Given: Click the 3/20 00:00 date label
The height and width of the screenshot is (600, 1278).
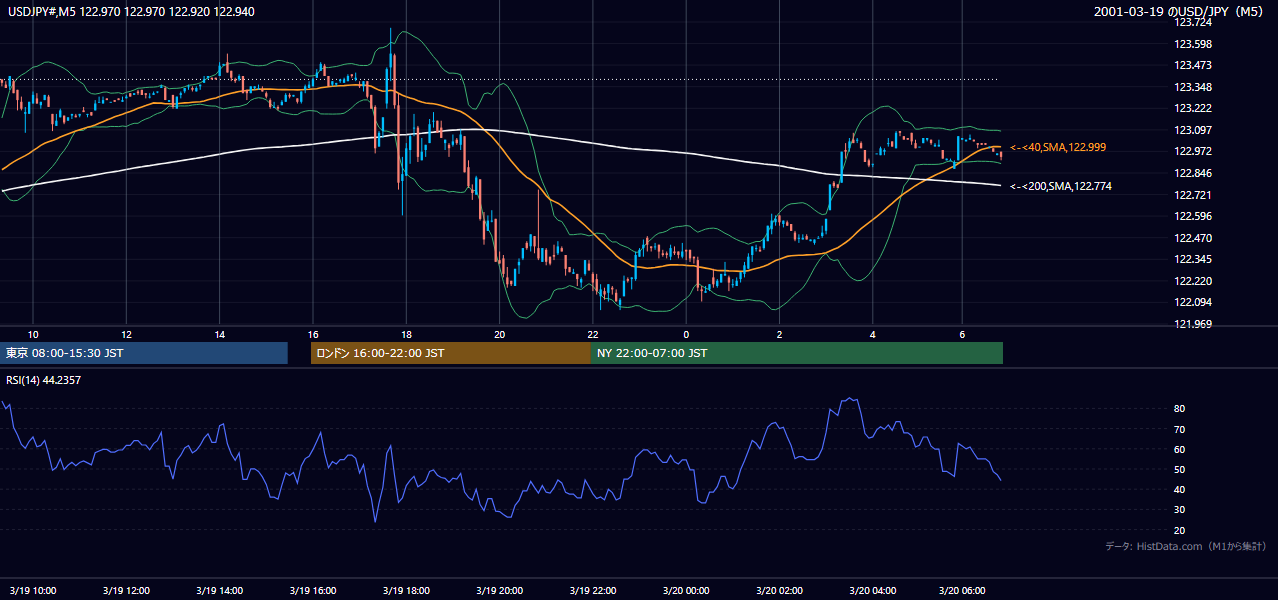Looking at the screenshot, I should click(x=685, y=591).
